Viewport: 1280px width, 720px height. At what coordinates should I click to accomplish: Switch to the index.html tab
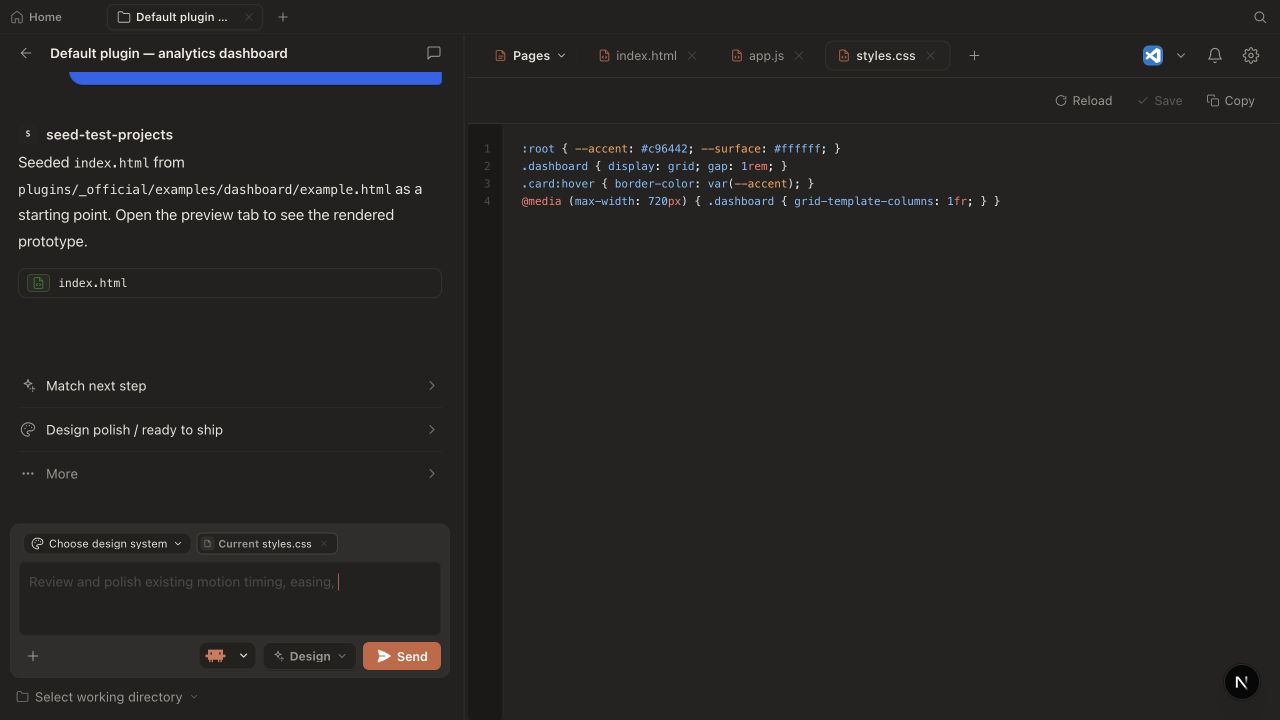pyautogui.click(x=637, y=56)
